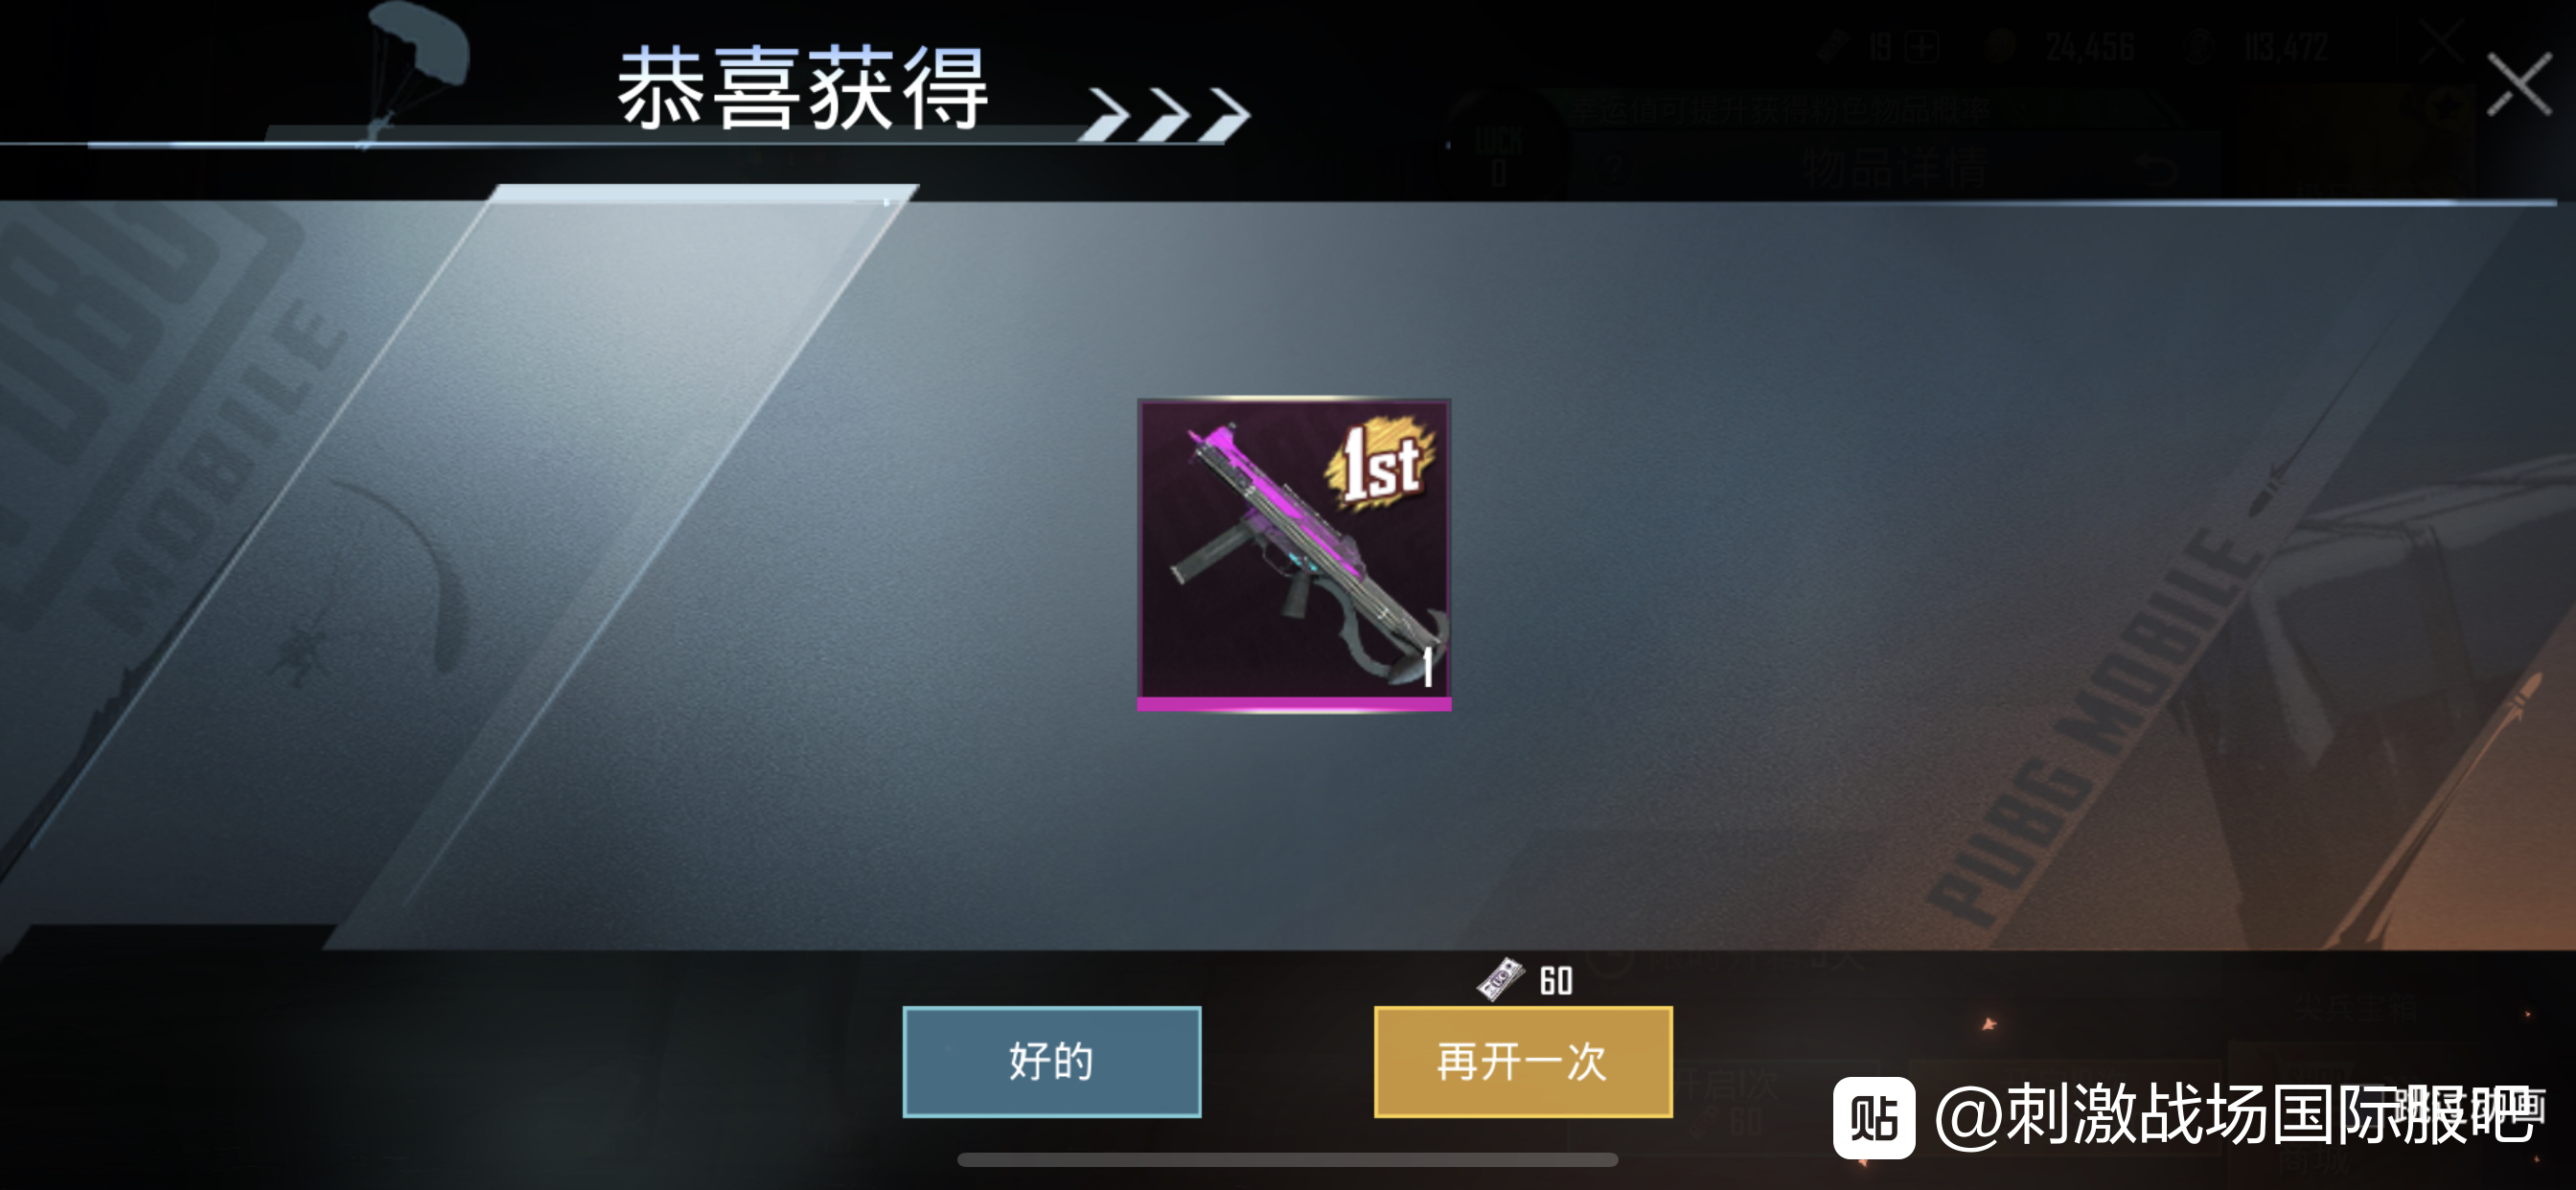2576x1190 pixels.
Task: Tap the triple chevron arrows after title
Action: [1166, 114]
